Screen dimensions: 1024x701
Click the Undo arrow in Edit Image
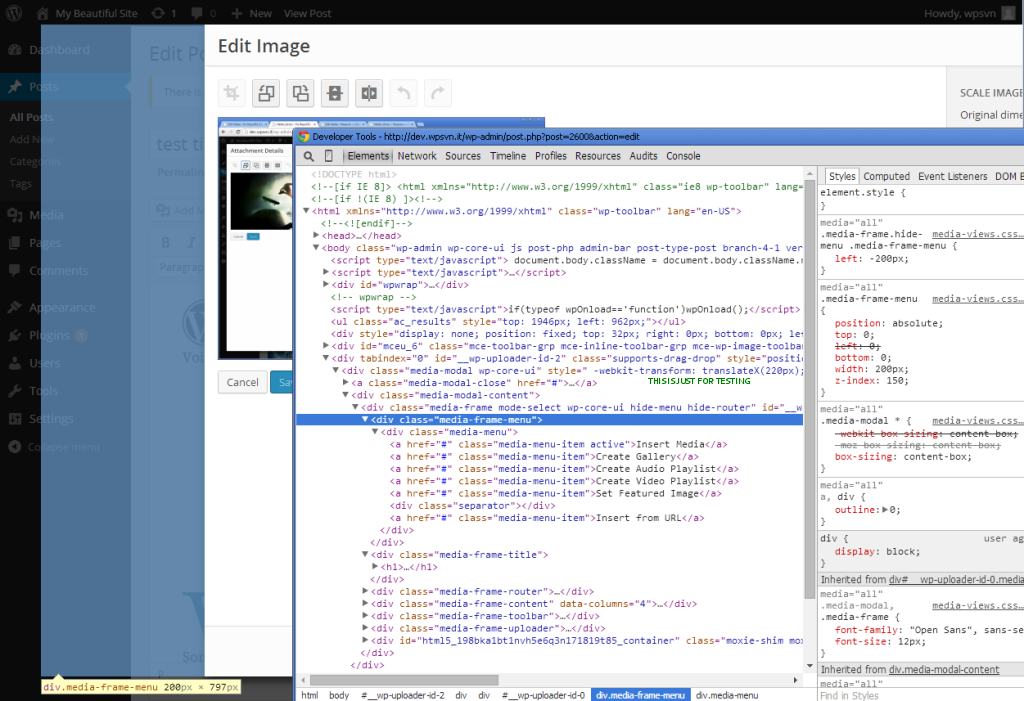tap(403, 93)
